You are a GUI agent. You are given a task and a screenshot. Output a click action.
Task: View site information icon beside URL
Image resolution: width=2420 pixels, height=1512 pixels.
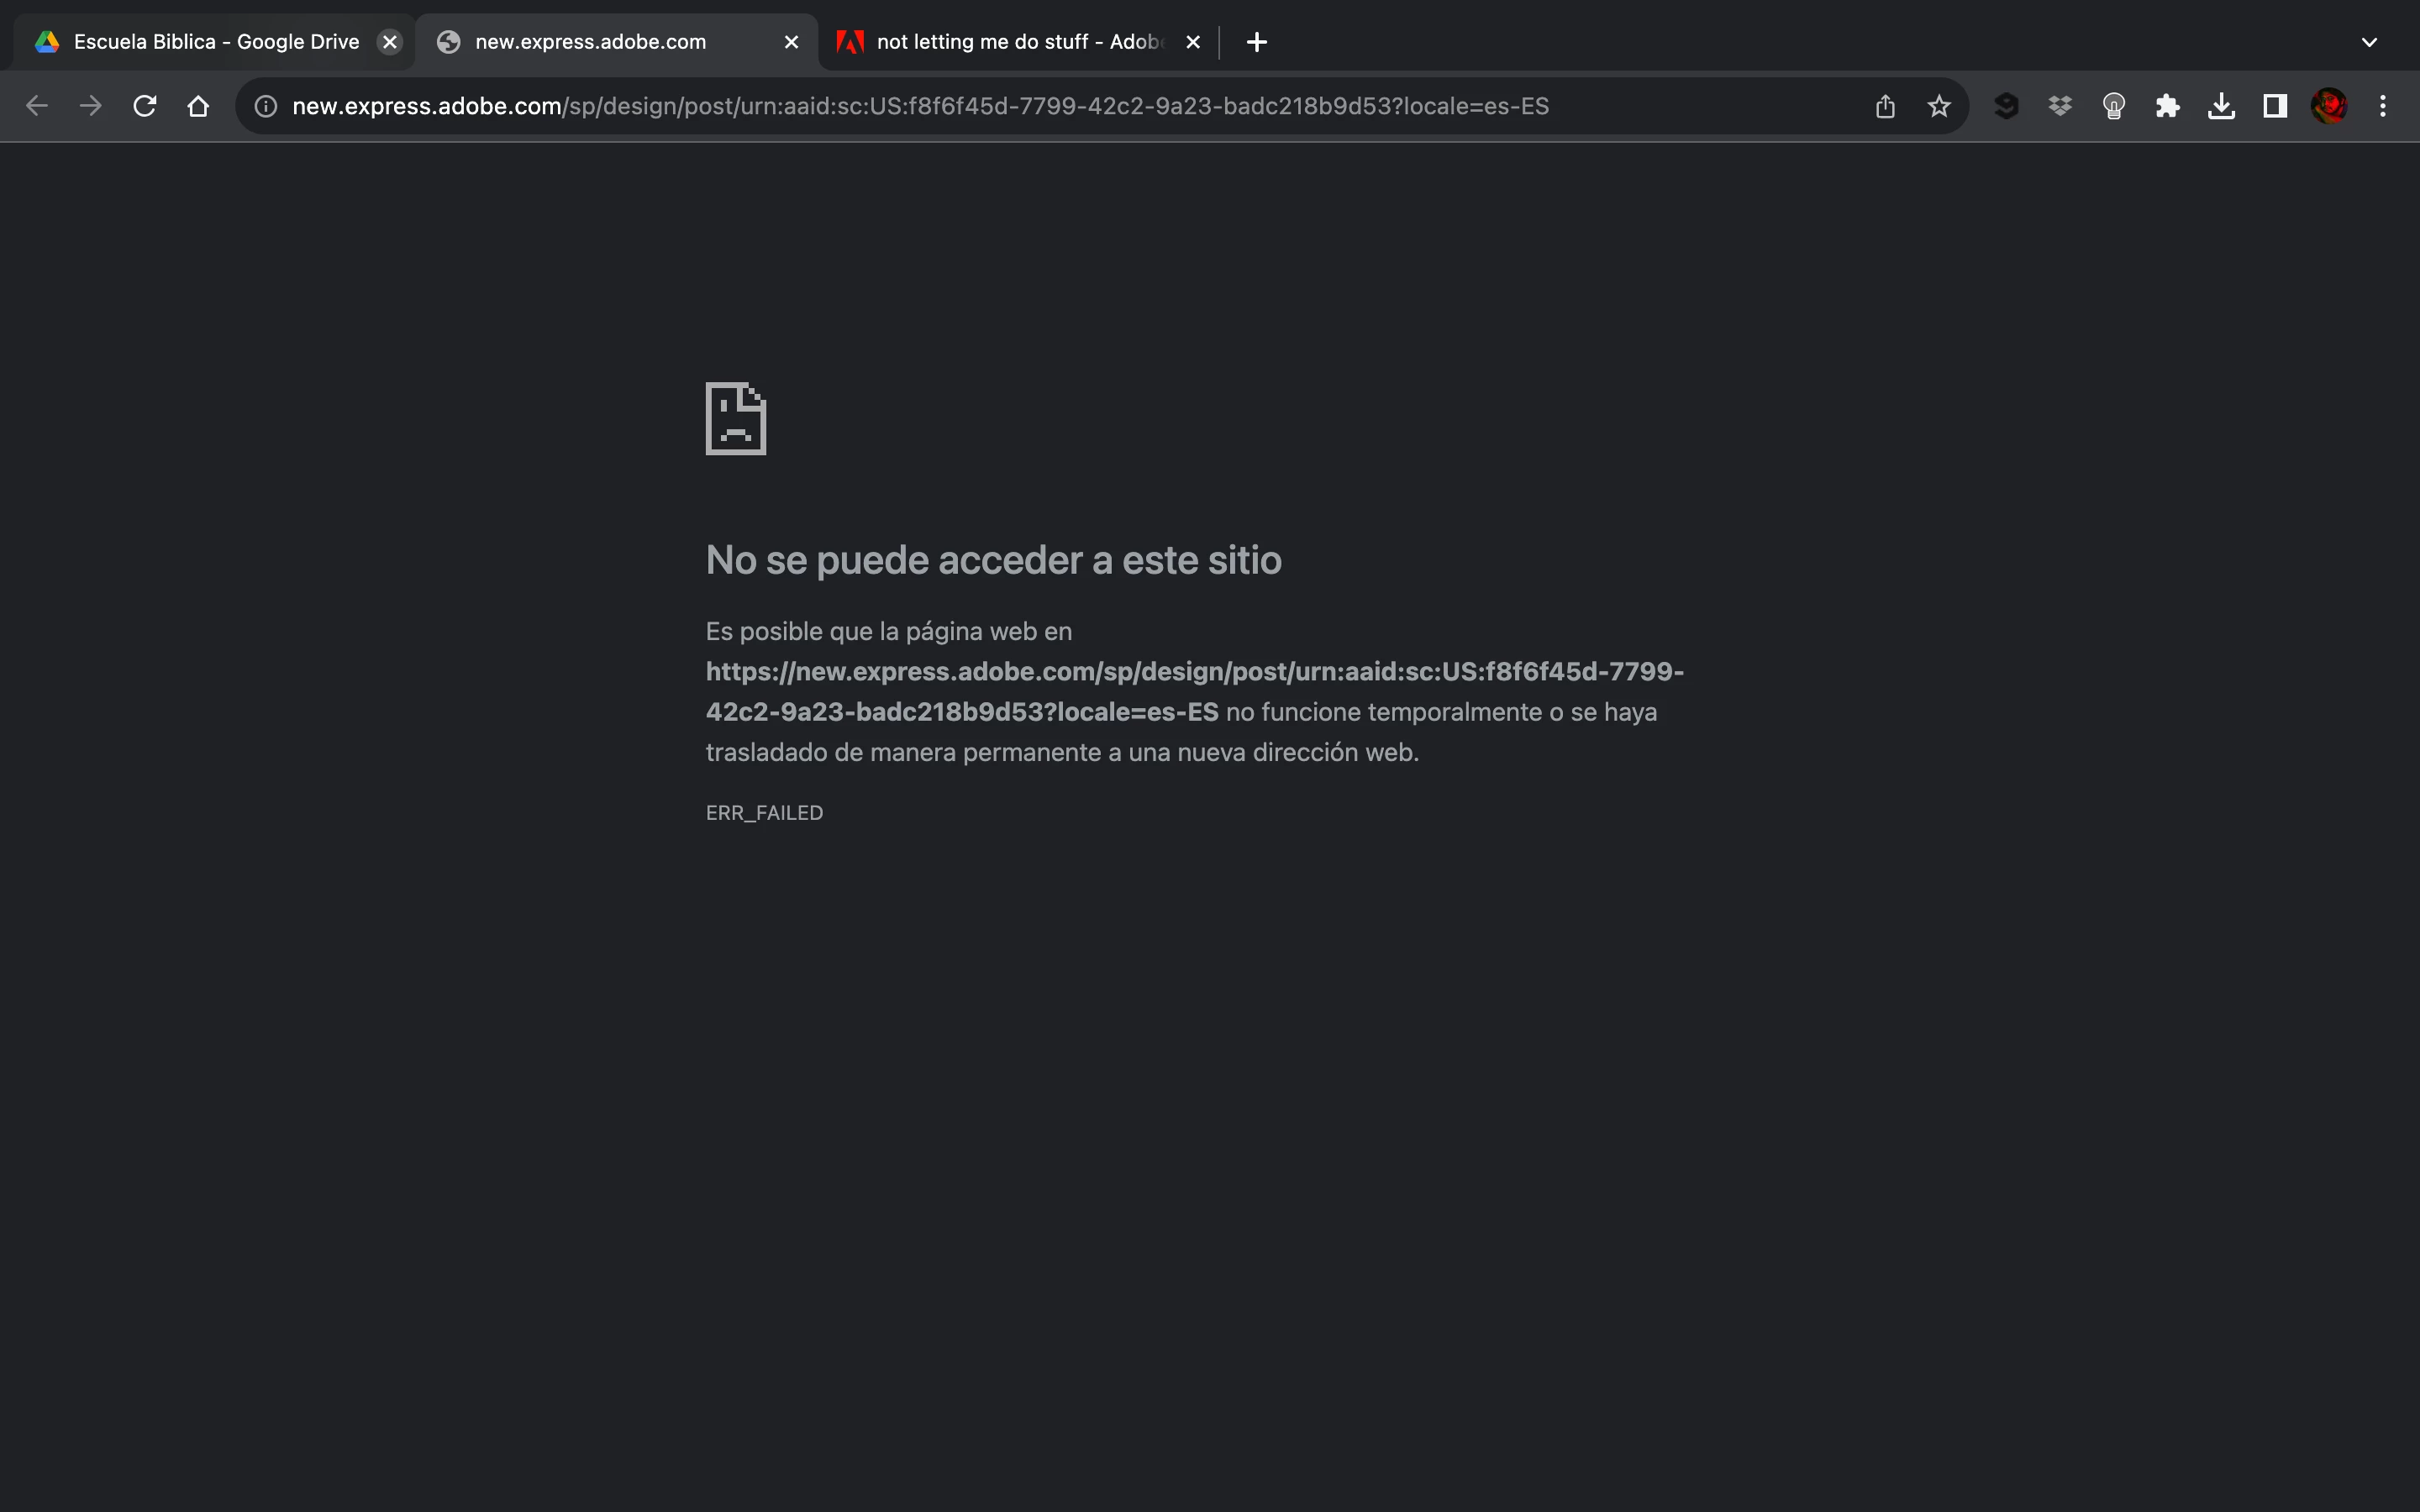[266, 106]
